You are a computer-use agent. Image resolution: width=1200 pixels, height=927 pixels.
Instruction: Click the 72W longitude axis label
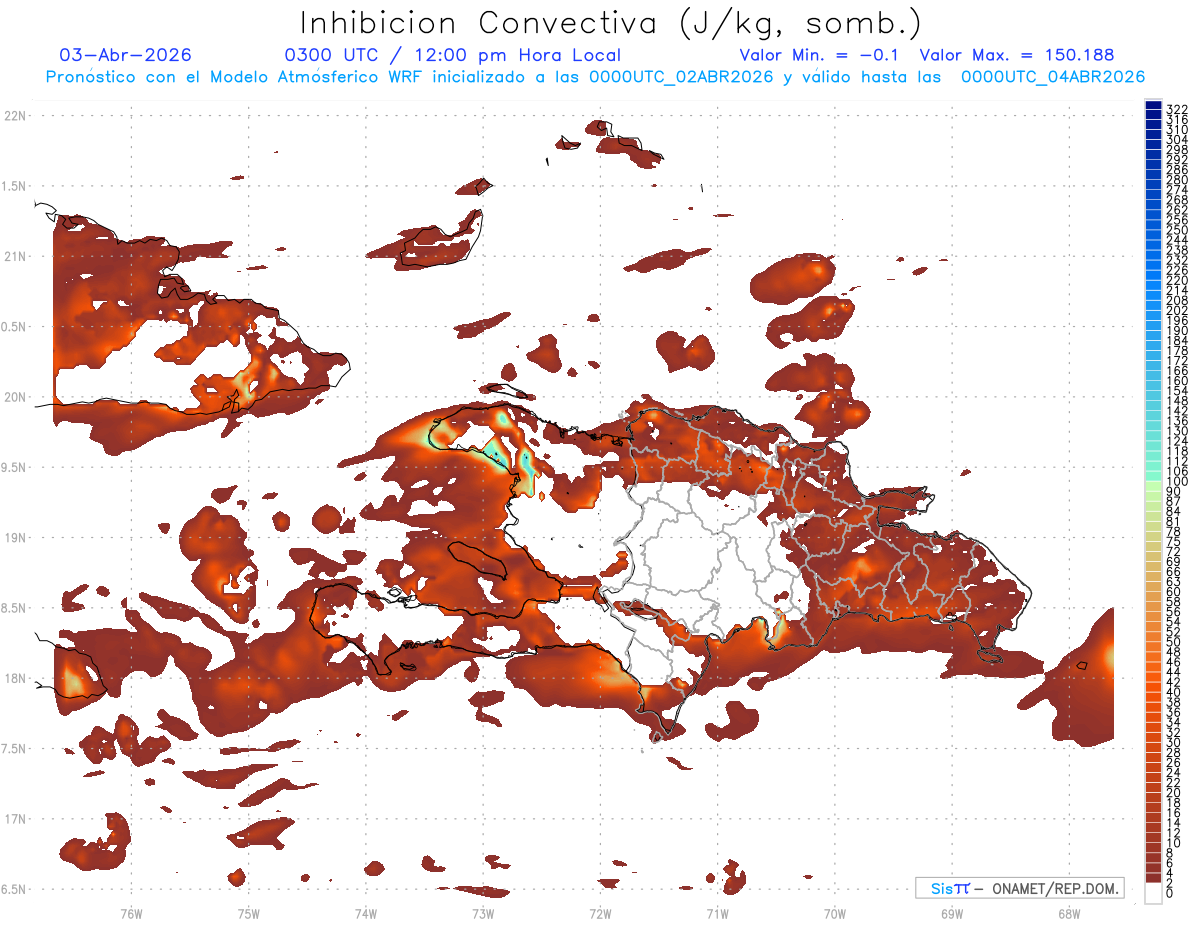click(x=600, y=913)
